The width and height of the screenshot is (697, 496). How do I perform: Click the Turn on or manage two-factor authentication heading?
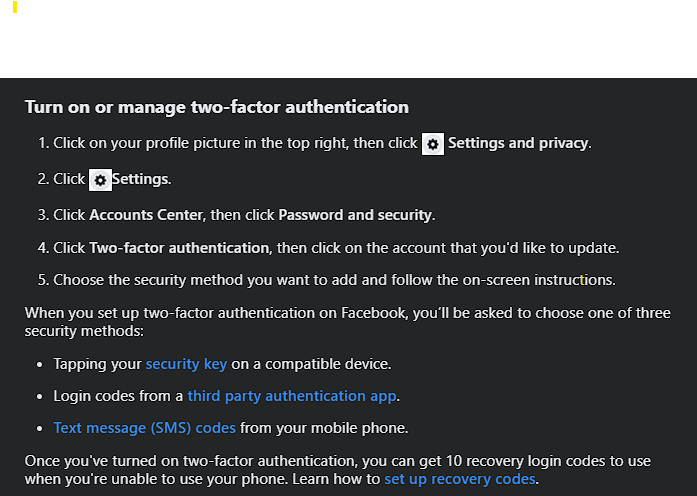pyautogui.click(x=217, y=107)
